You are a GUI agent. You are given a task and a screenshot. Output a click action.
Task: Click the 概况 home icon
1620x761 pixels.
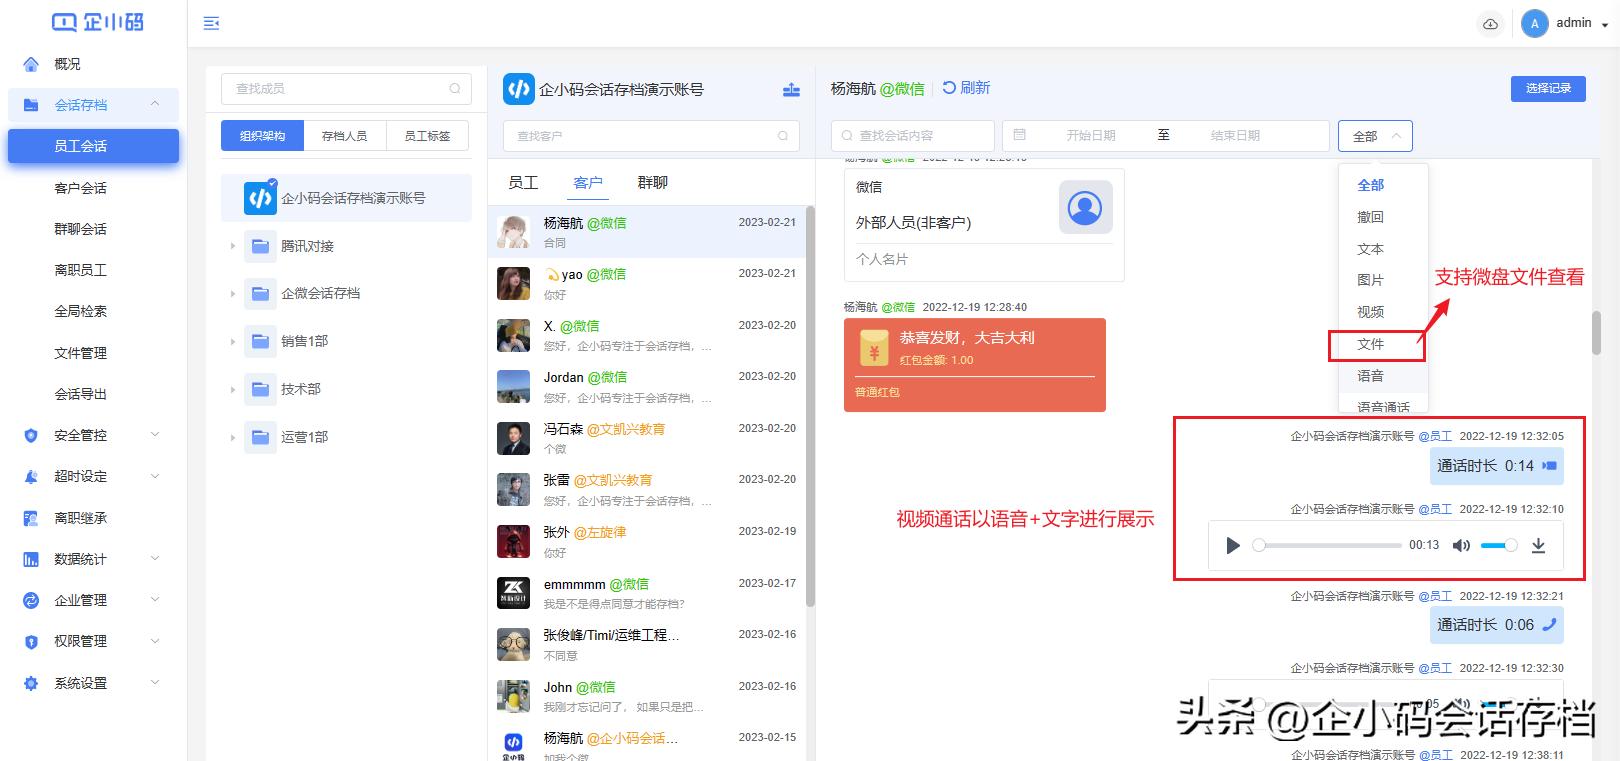tap(31, 64)
